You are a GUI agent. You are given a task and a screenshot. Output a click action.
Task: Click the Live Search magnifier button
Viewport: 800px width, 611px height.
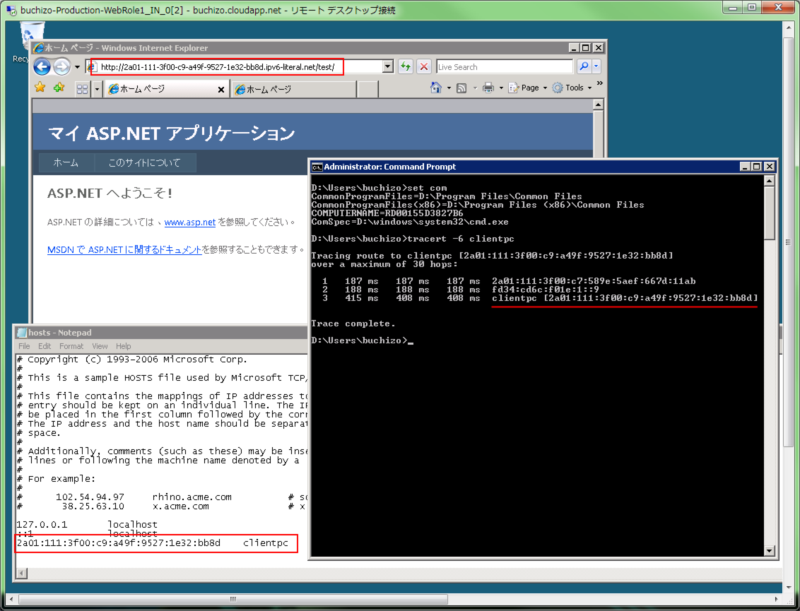584,66
